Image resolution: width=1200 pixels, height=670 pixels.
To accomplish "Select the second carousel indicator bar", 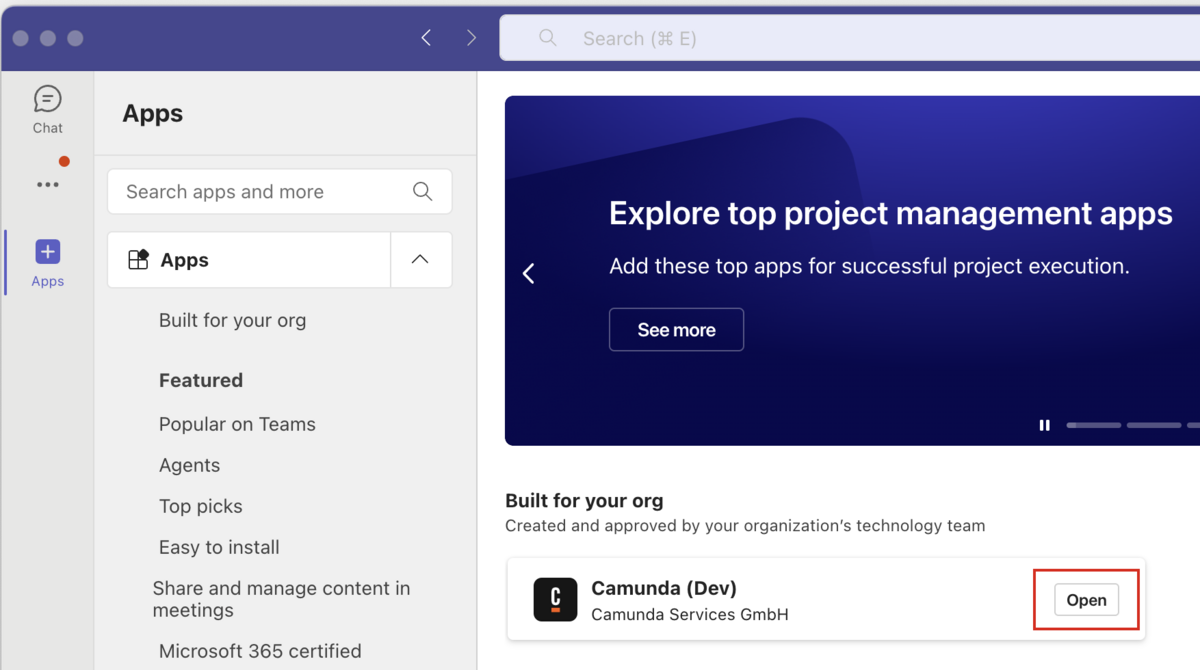I will pyautogui.click(x=1152, y=425).
